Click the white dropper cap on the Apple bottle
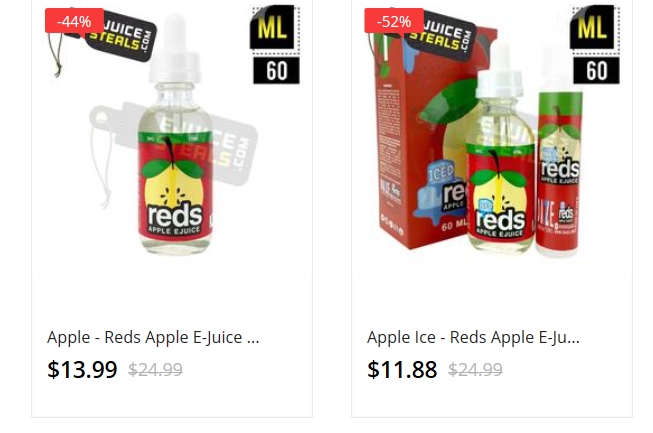The height and width of the screenshot is (433, 653). tap(175, 48)
